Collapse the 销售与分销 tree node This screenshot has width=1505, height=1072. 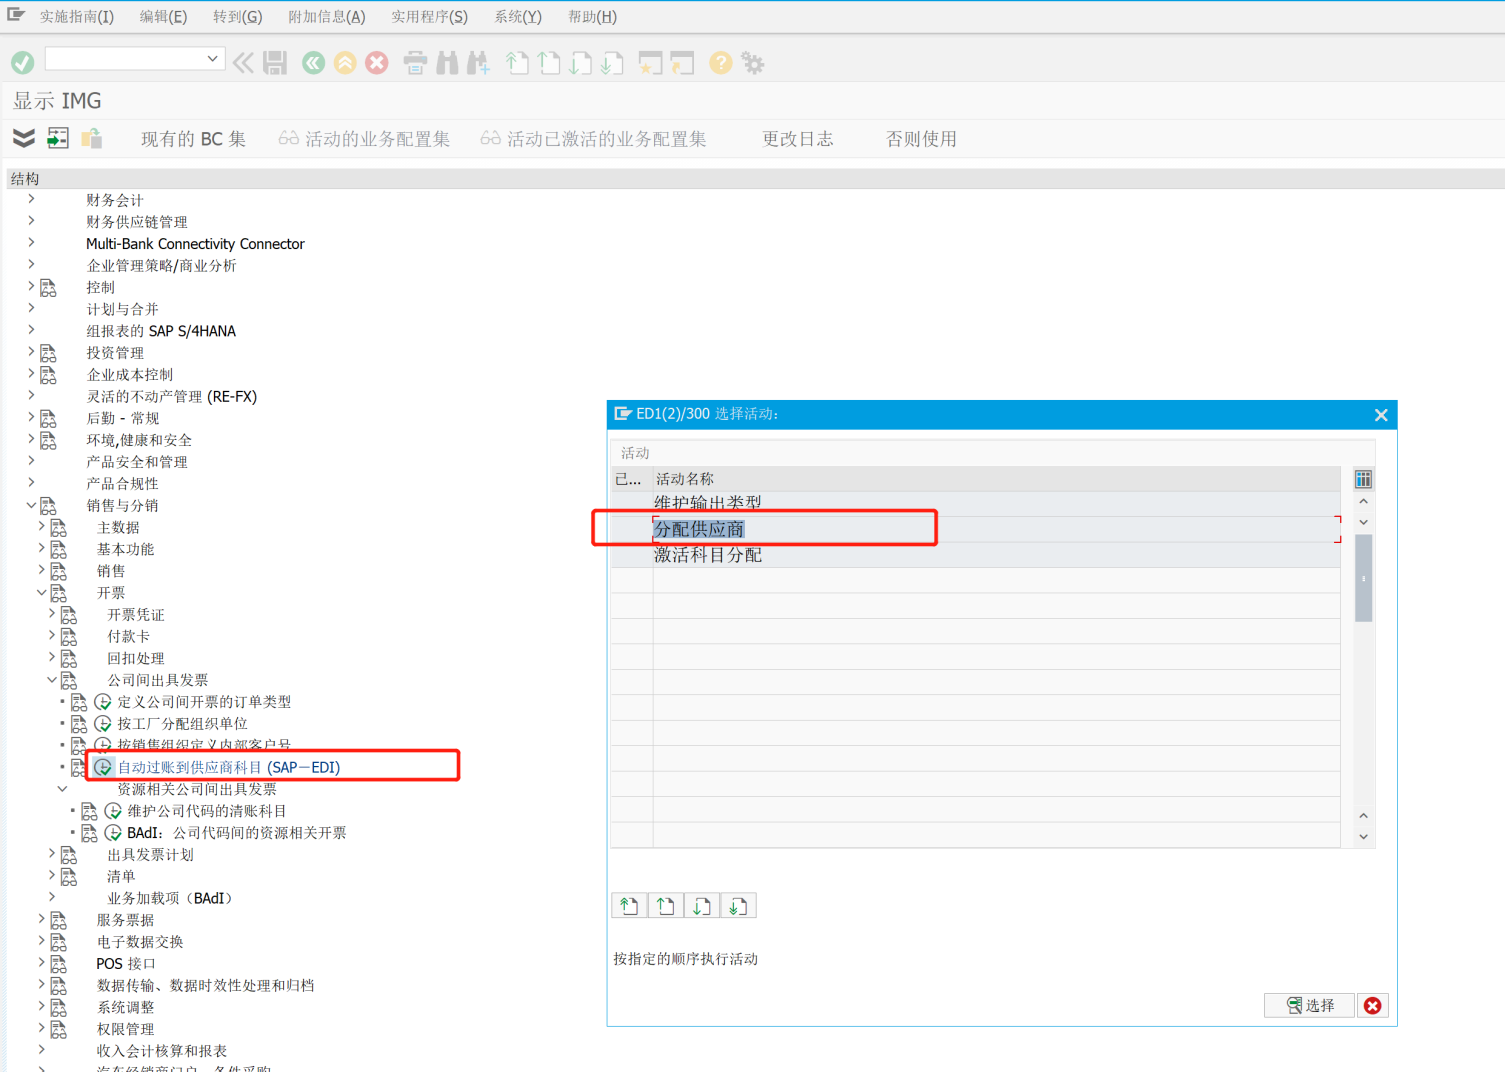[31, 505]
